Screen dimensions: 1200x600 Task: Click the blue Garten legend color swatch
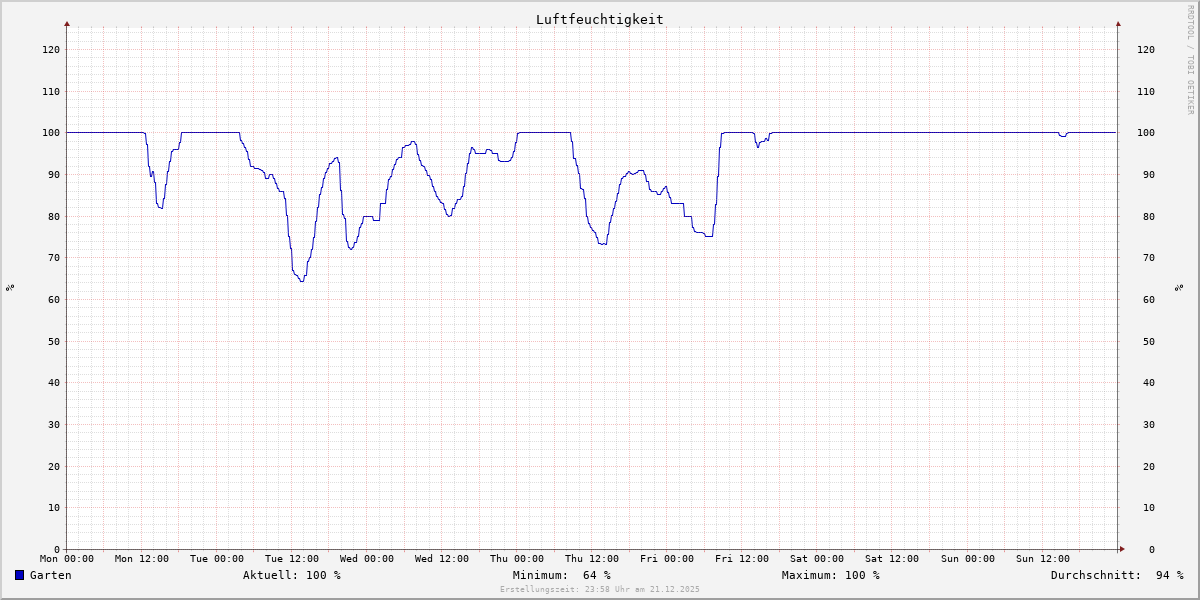(19, 575)
